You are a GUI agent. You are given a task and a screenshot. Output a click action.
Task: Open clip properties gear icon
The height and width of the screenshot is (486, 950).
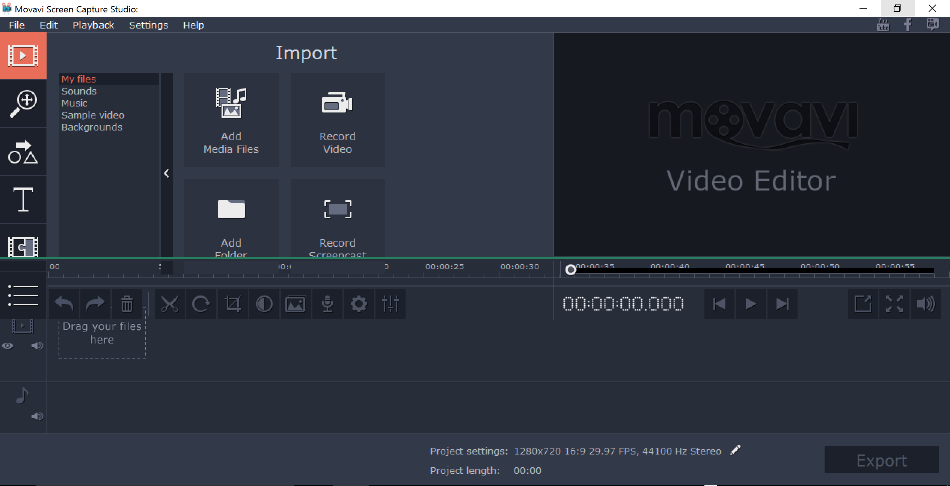point(359,304)
